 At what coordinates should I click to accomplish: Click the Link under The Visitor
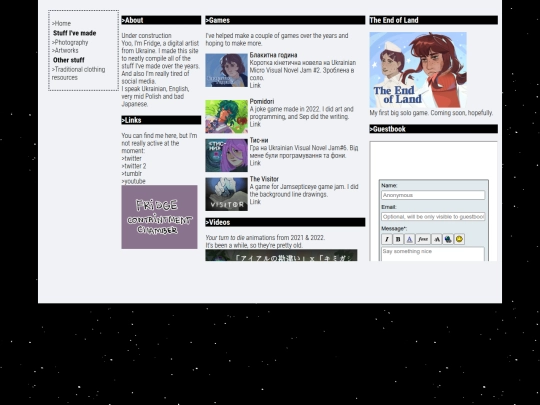(x=255, y=202)
